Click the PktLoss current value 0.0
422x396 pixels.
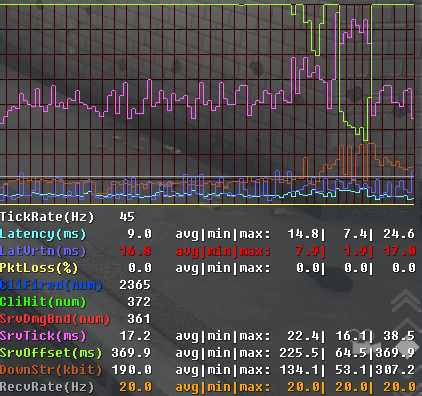coord(140,268)
